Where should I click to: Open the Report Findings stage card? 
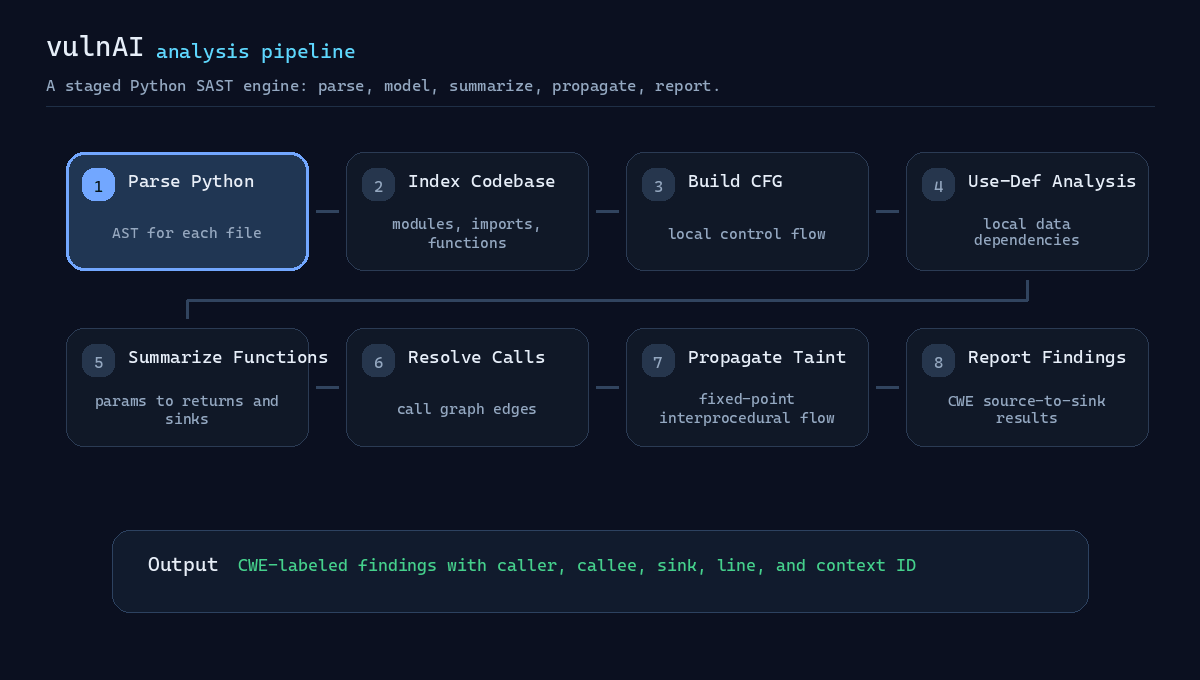pyautogui.click(x=1027, y=387)
